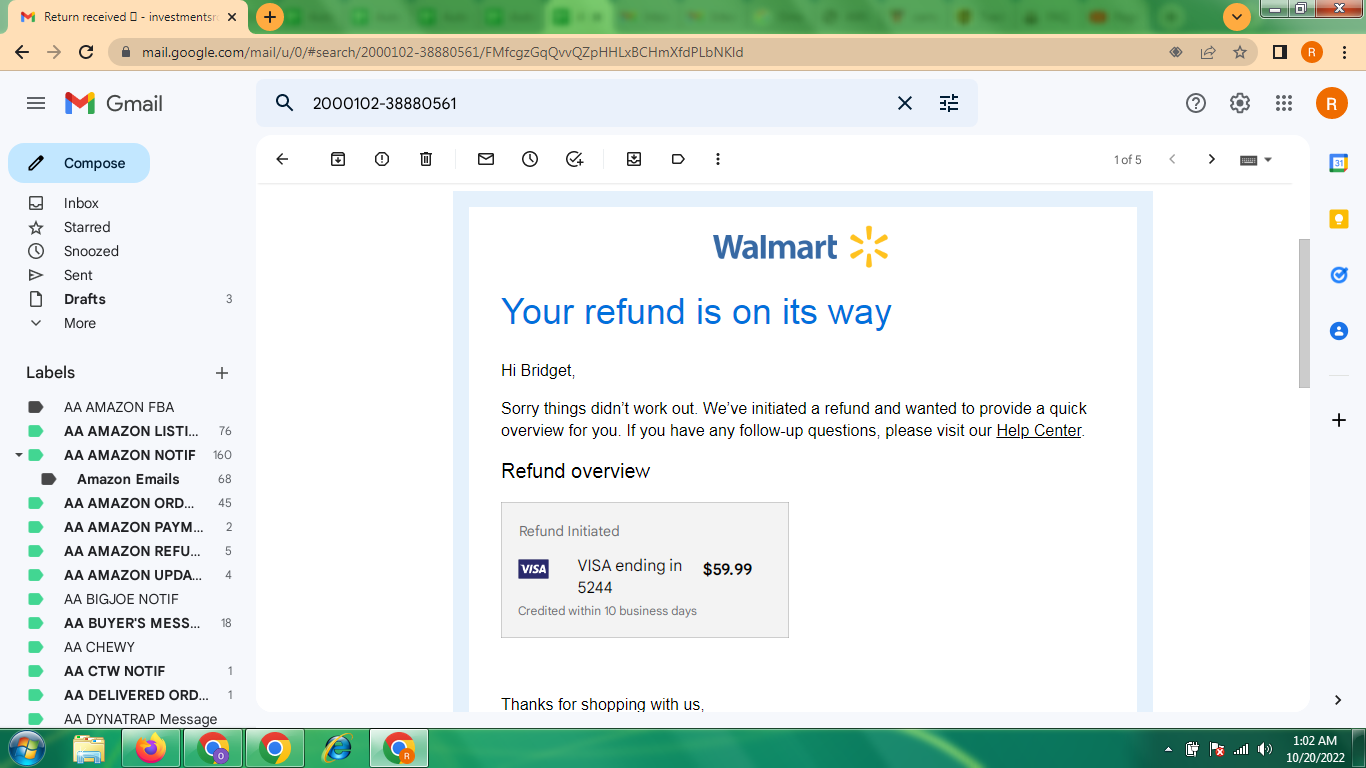Create a new label plus icon
Image resolution: width=1366 pixels, height=768 pixels.
(x=222, y=373)
